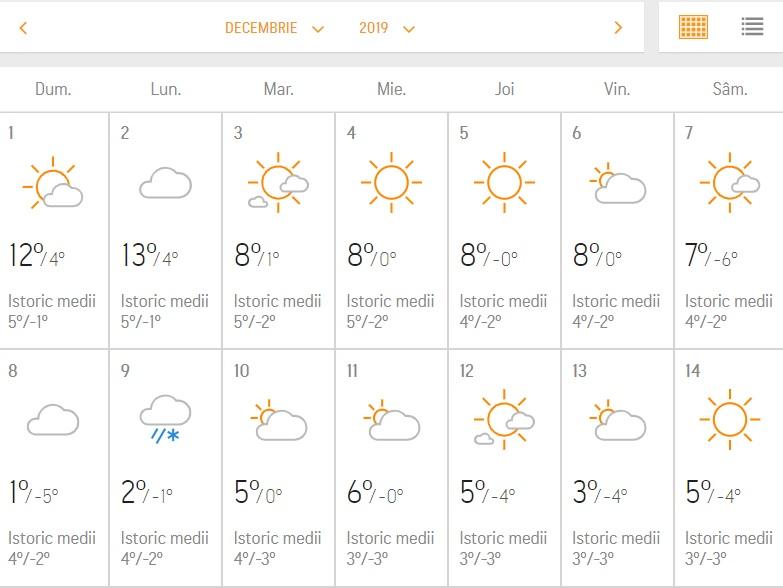Screen dimensions: 783x588
Task: Click the partly sunny icon for December 1
Action: click(53, 184)
